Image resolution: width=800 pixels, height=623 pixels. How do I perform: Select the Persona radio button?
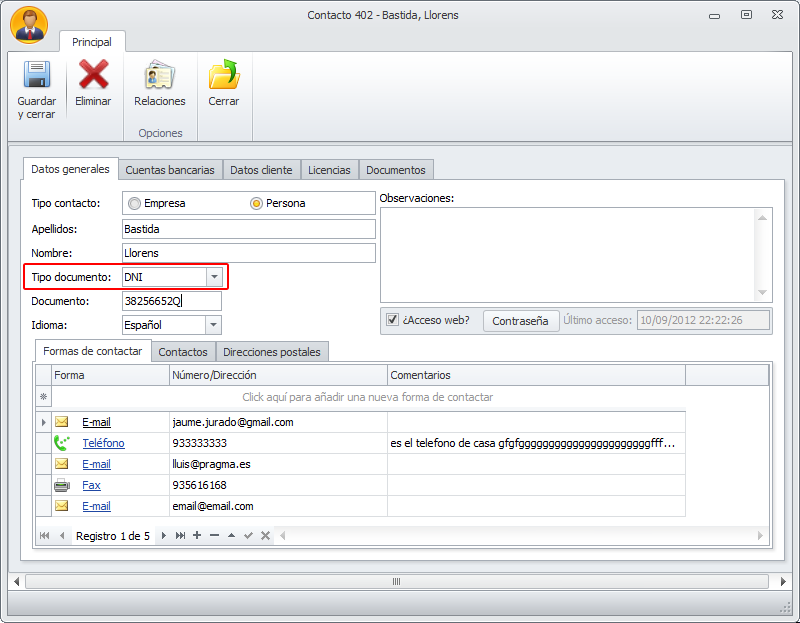(x=256, y=204)
